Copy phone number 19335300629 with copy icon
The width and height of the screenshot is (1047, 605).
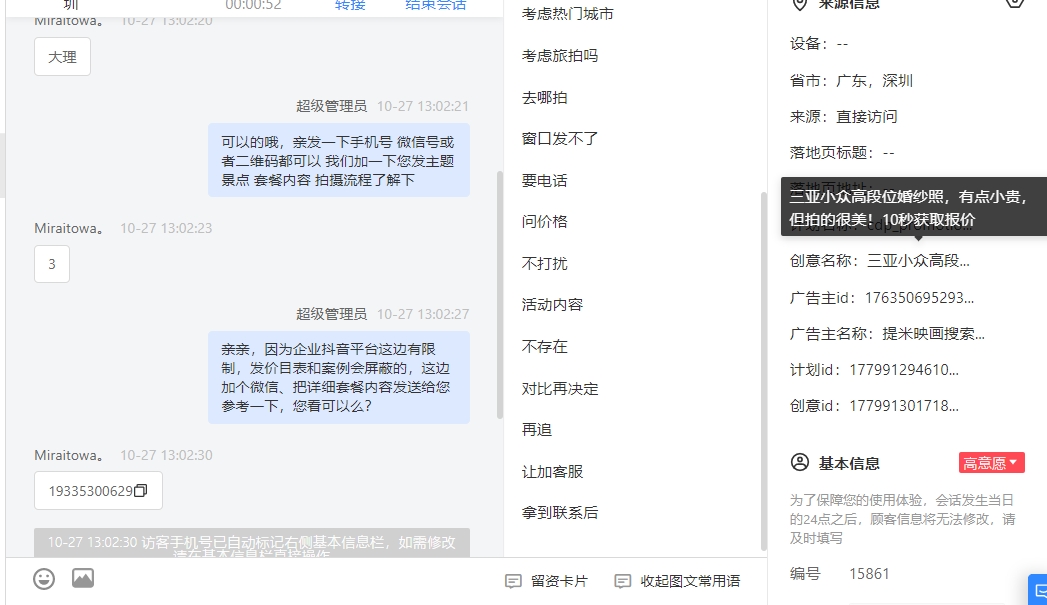tap(140, 491)
